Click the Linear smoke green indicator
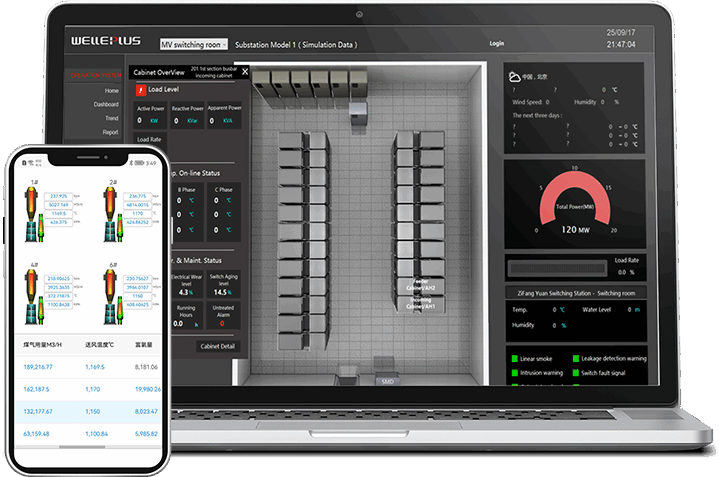The height and width of the screenshot is (477, 719). click(x=514, y=358)
